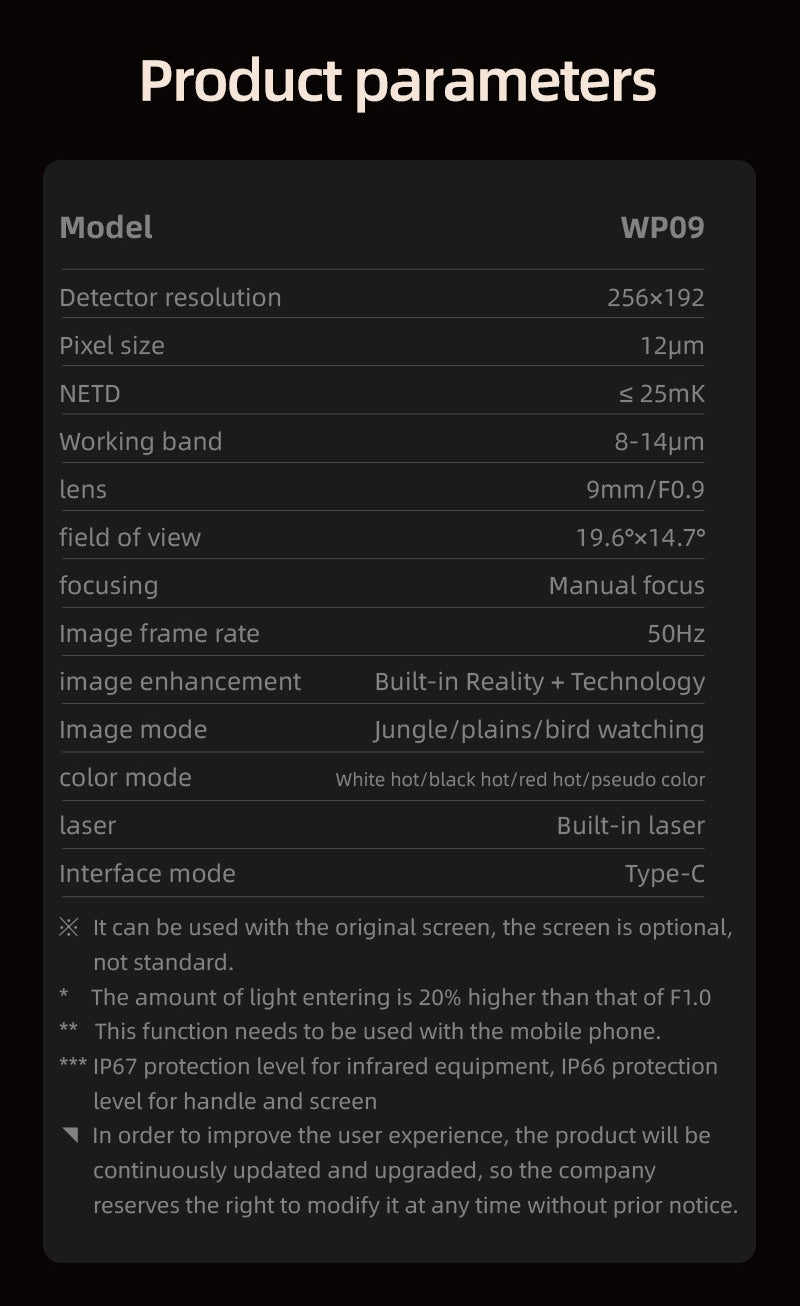Select the "Detector resolution" label
Image resolution: width=800 pixels, height=1306 pixels.
point(170,297)
